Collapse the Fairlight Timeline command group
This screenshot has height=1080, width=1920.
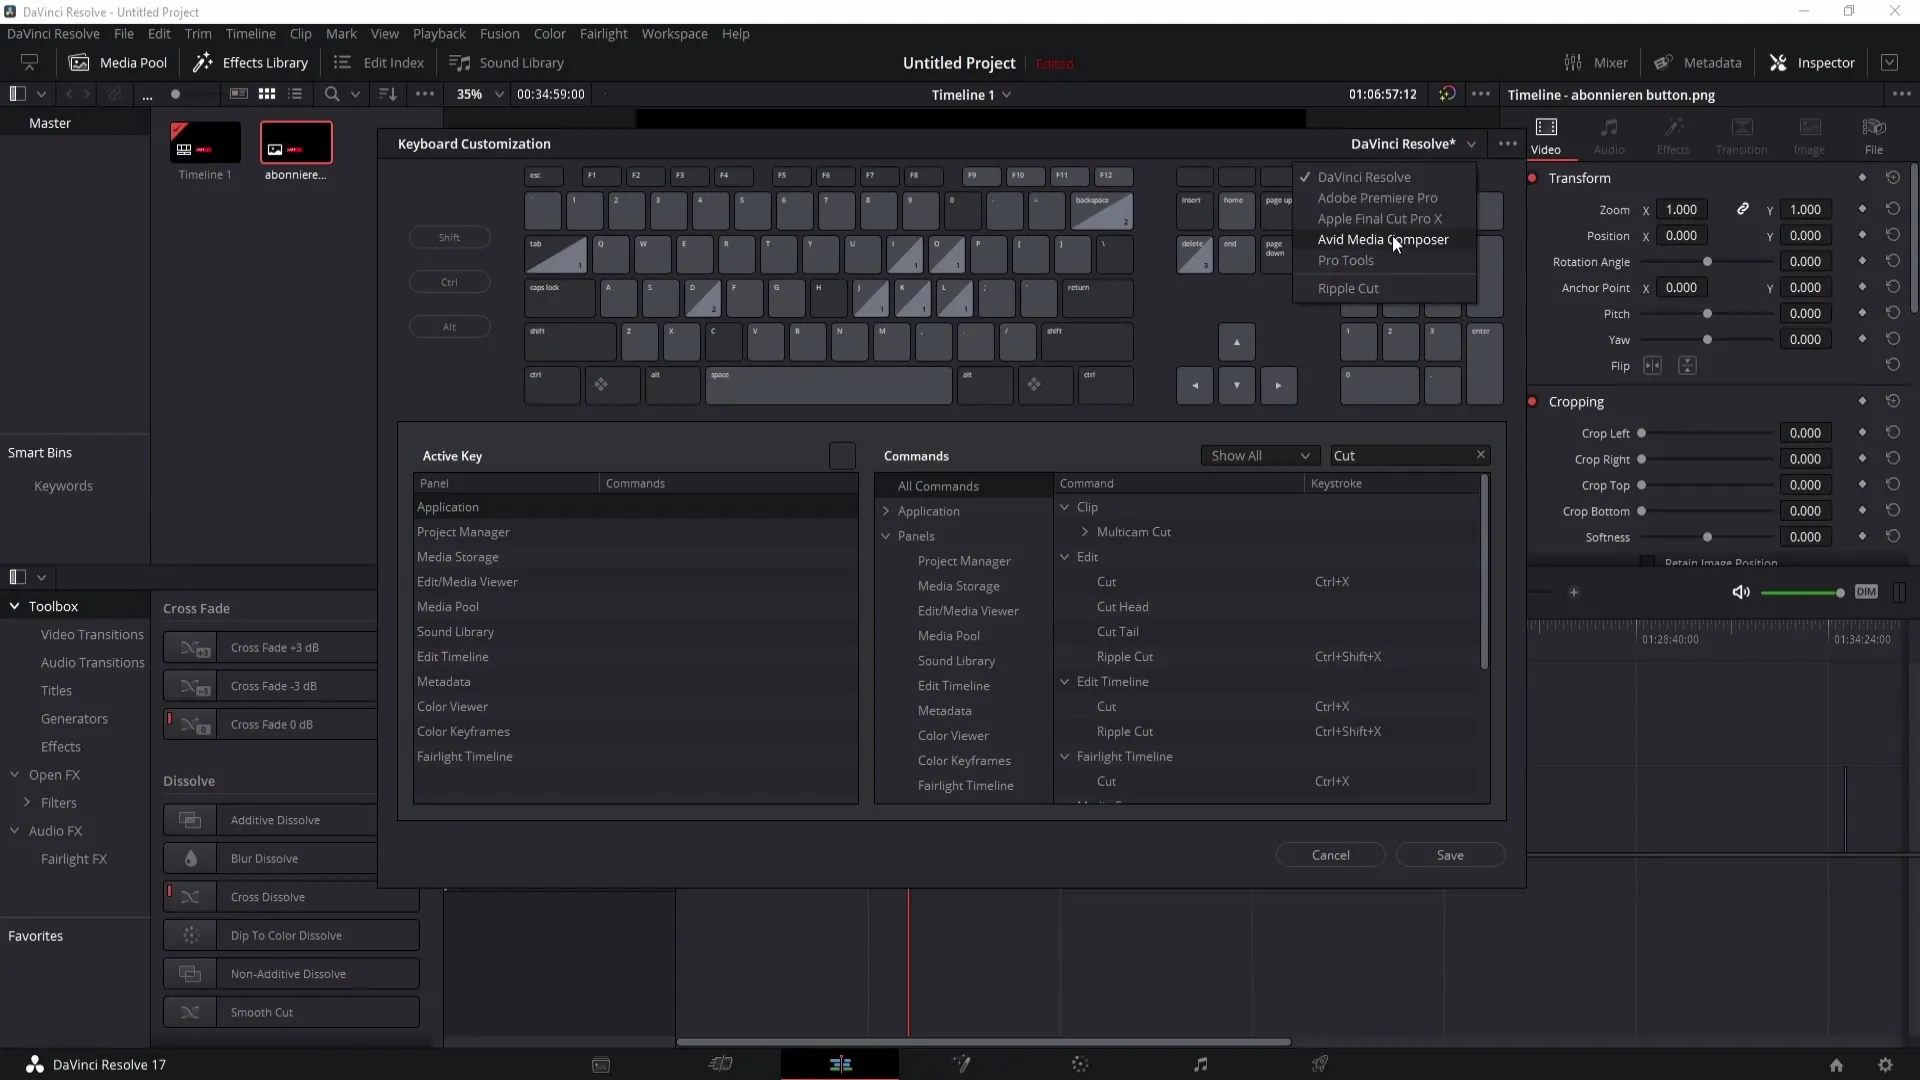(1065, 757)
